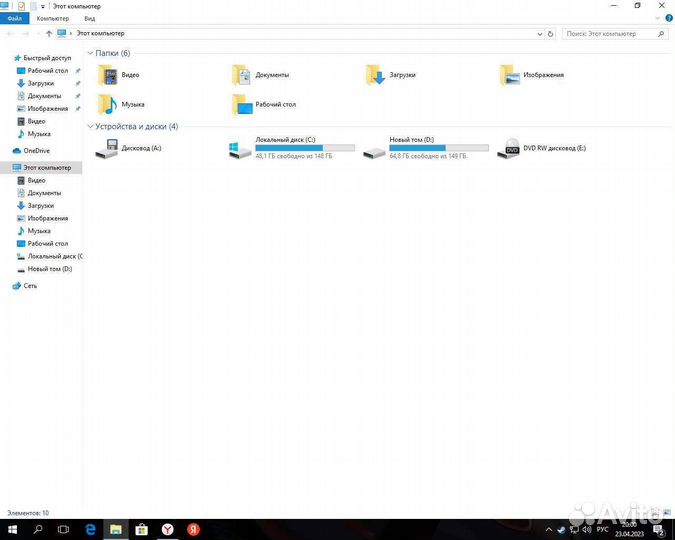
Task: Click the Новый том (D:) usage bar
Action: [x=439, y=147]
